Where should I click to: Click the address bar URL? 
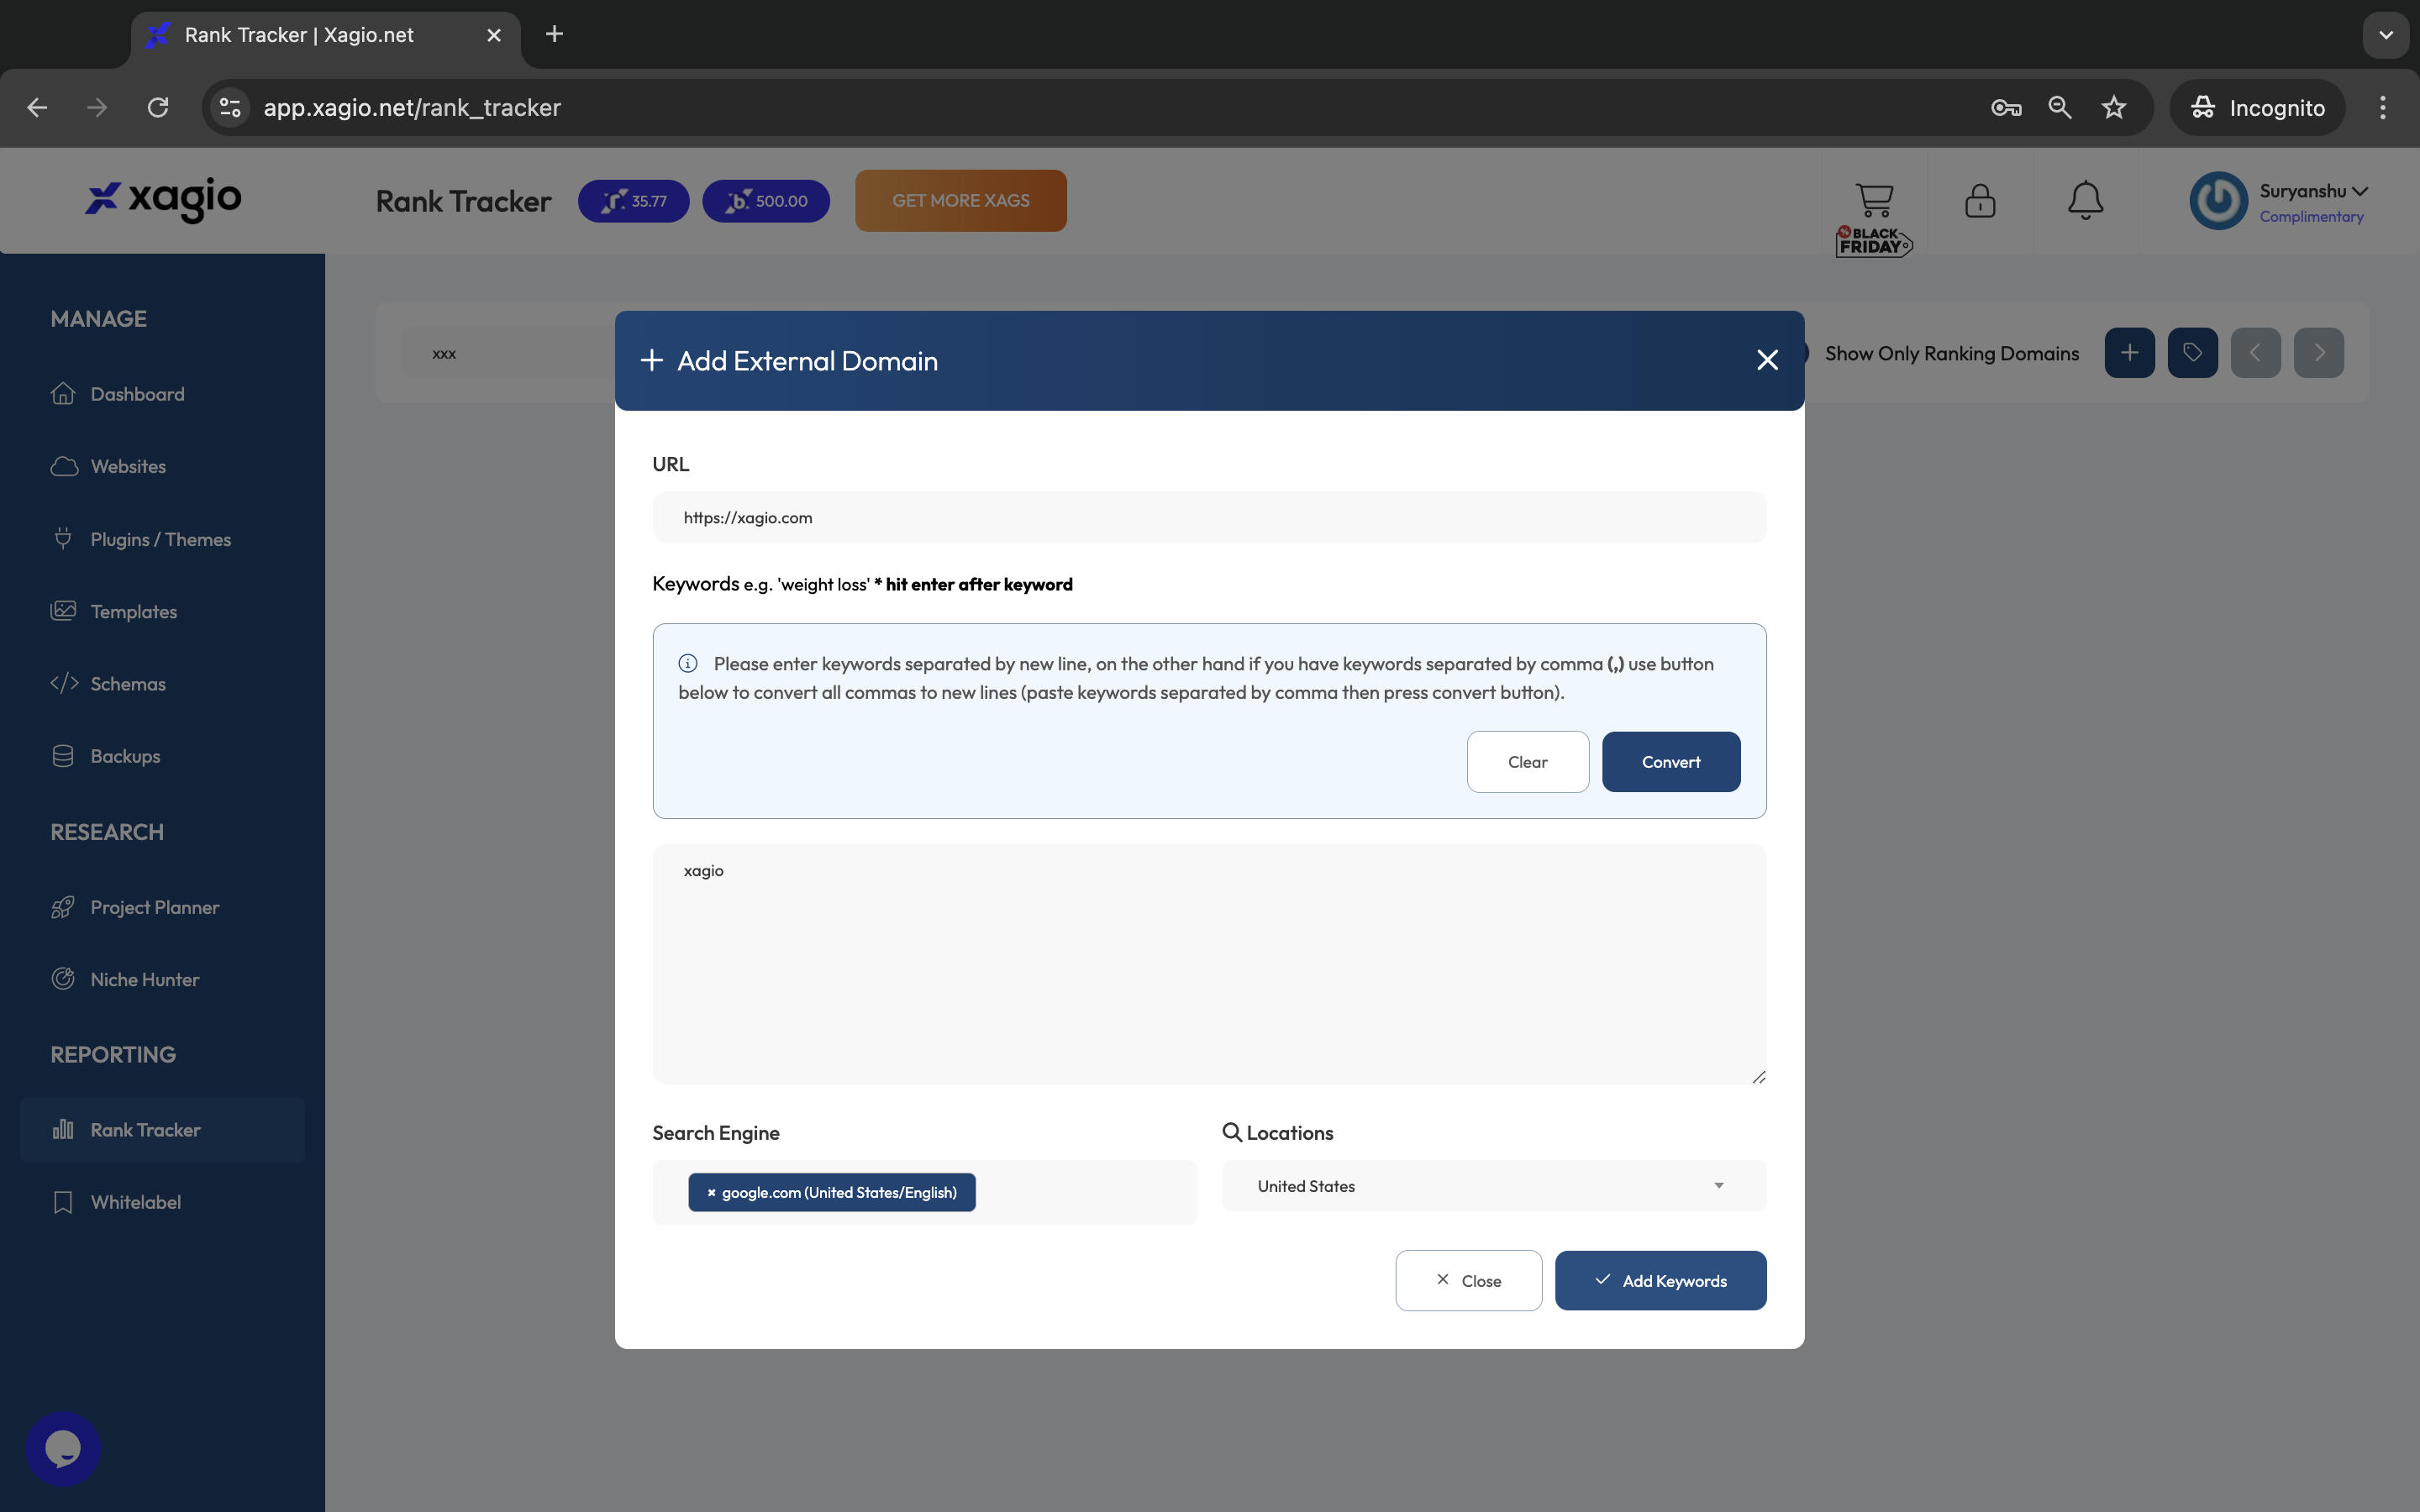pos(412,108)
